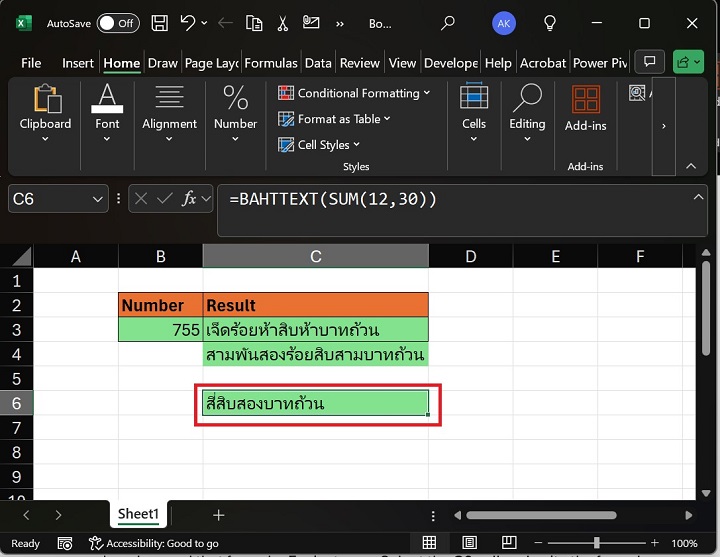
Task: Click the Cut scissors icon
Action: pyautogui.click(x=283, y=23)
